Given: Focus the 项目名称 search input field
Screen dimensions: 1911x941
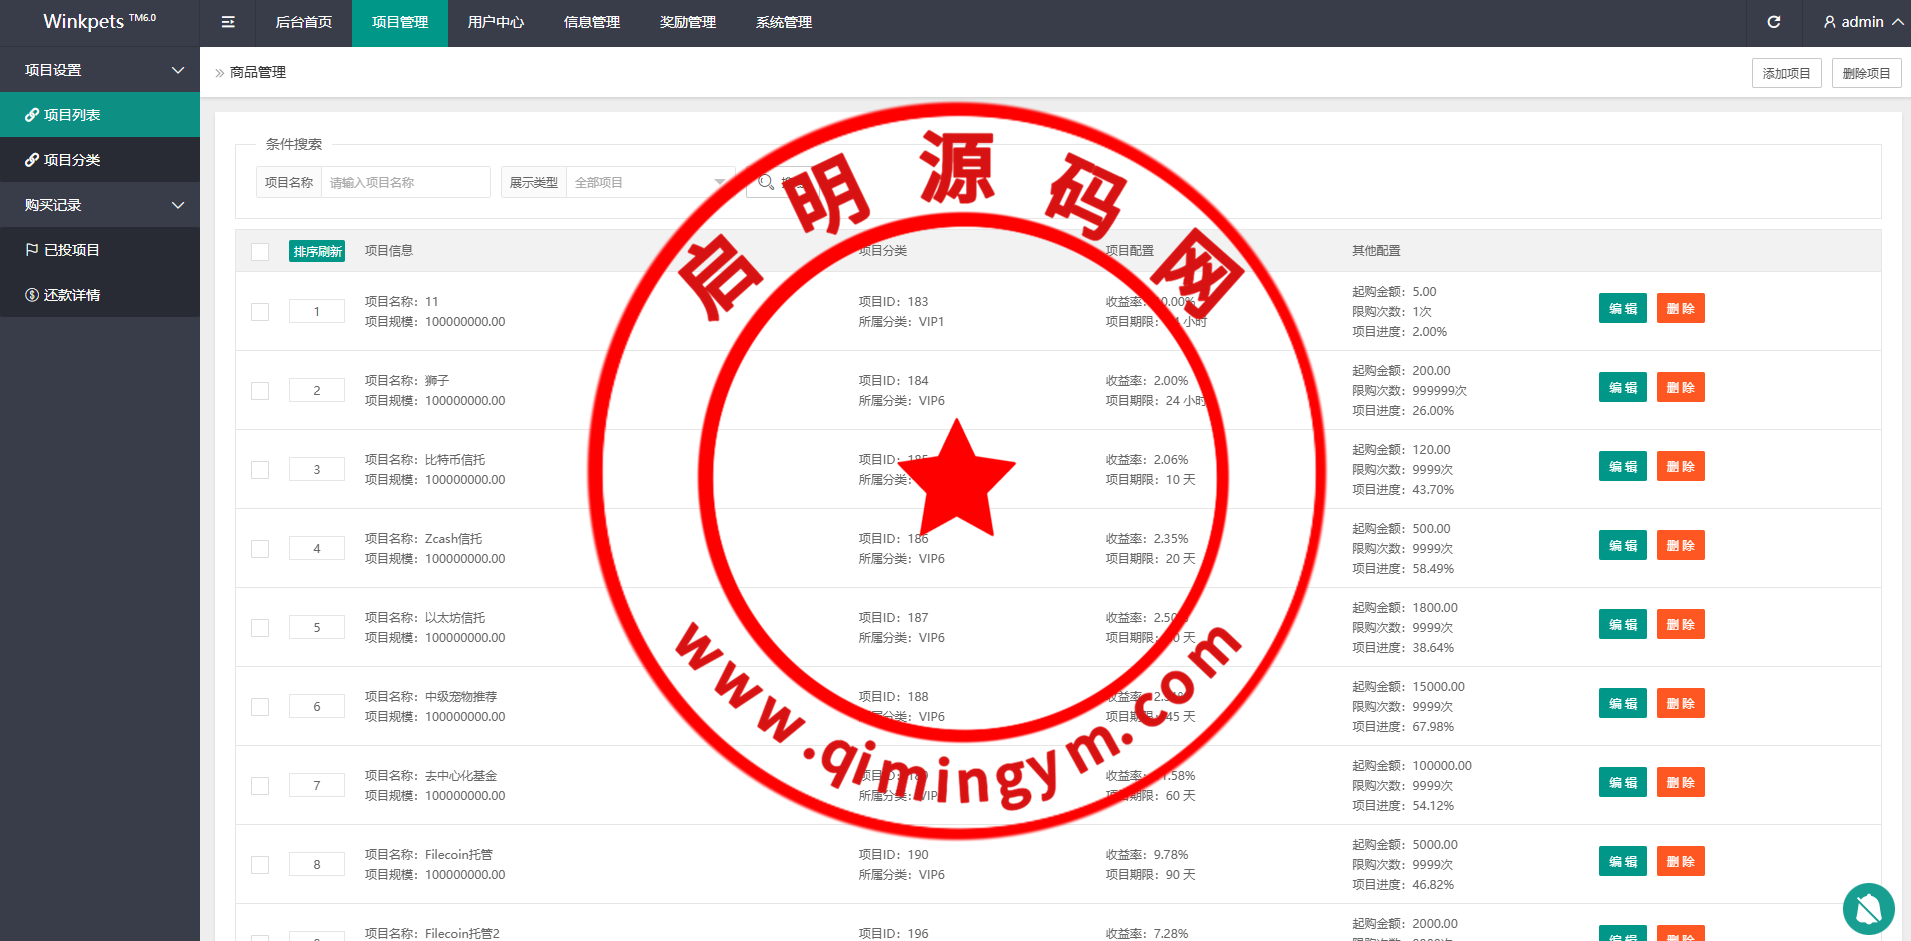Looking at the screenshot, I should [405, 182].
